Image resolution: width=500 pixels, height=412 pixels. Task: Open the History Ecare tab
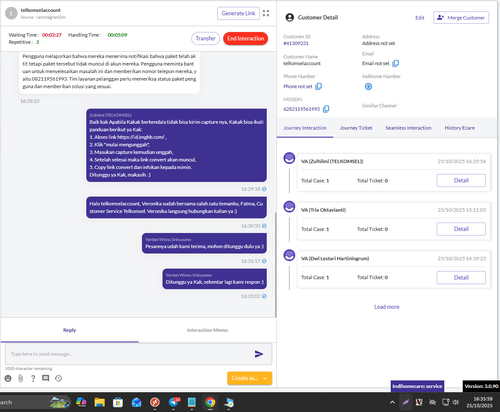point(459,128)
